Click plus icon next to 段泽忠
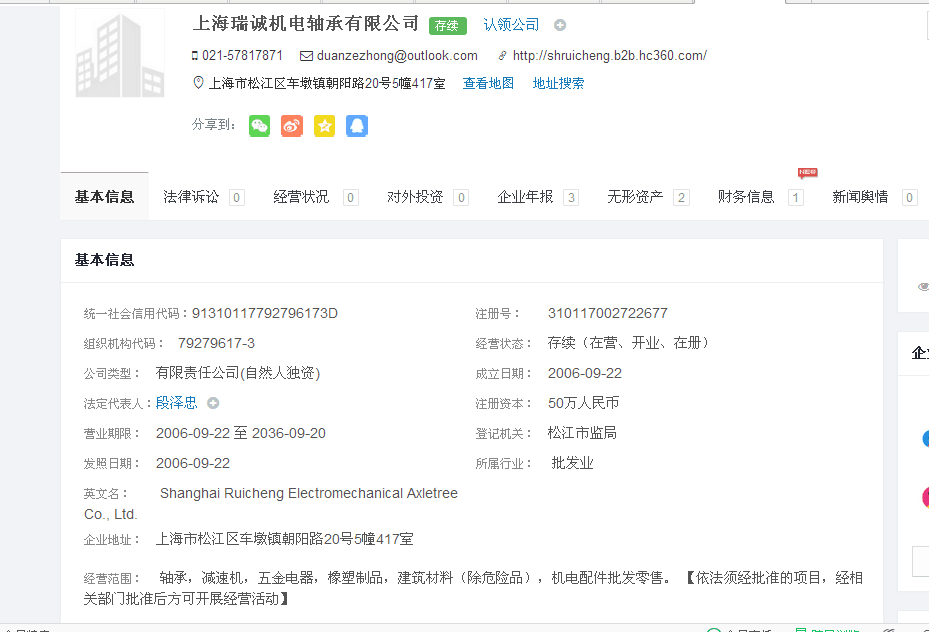 click(213, 403)
